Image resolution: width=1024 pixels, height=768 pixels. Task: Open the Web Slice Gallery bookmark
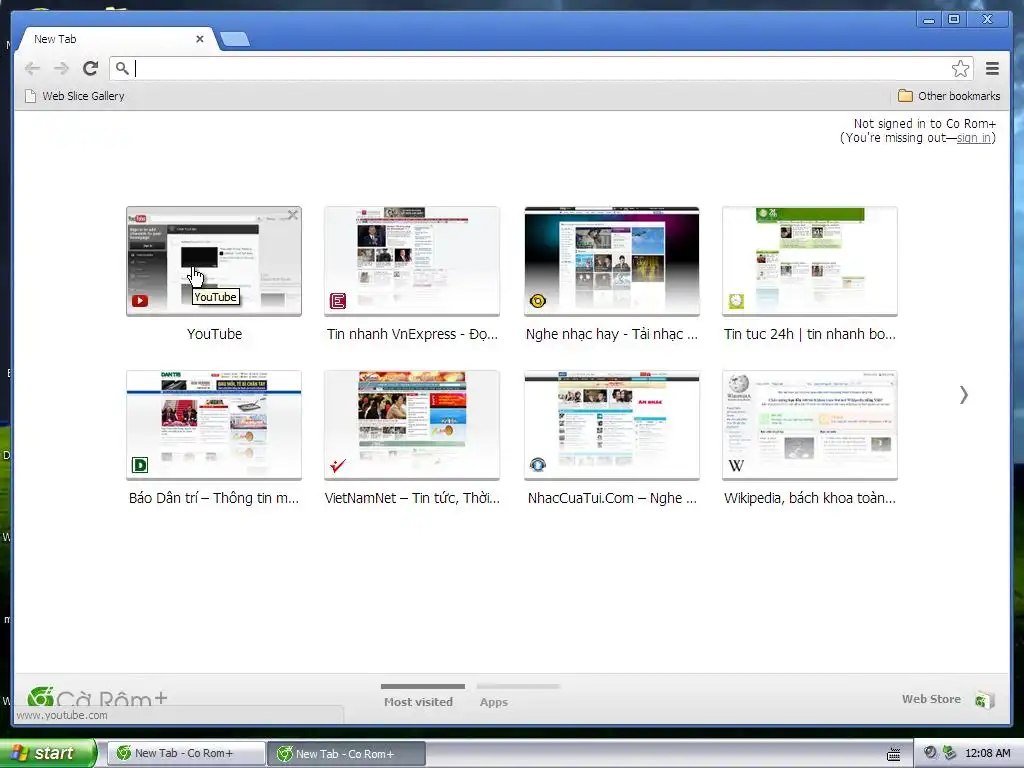(74, 96)
